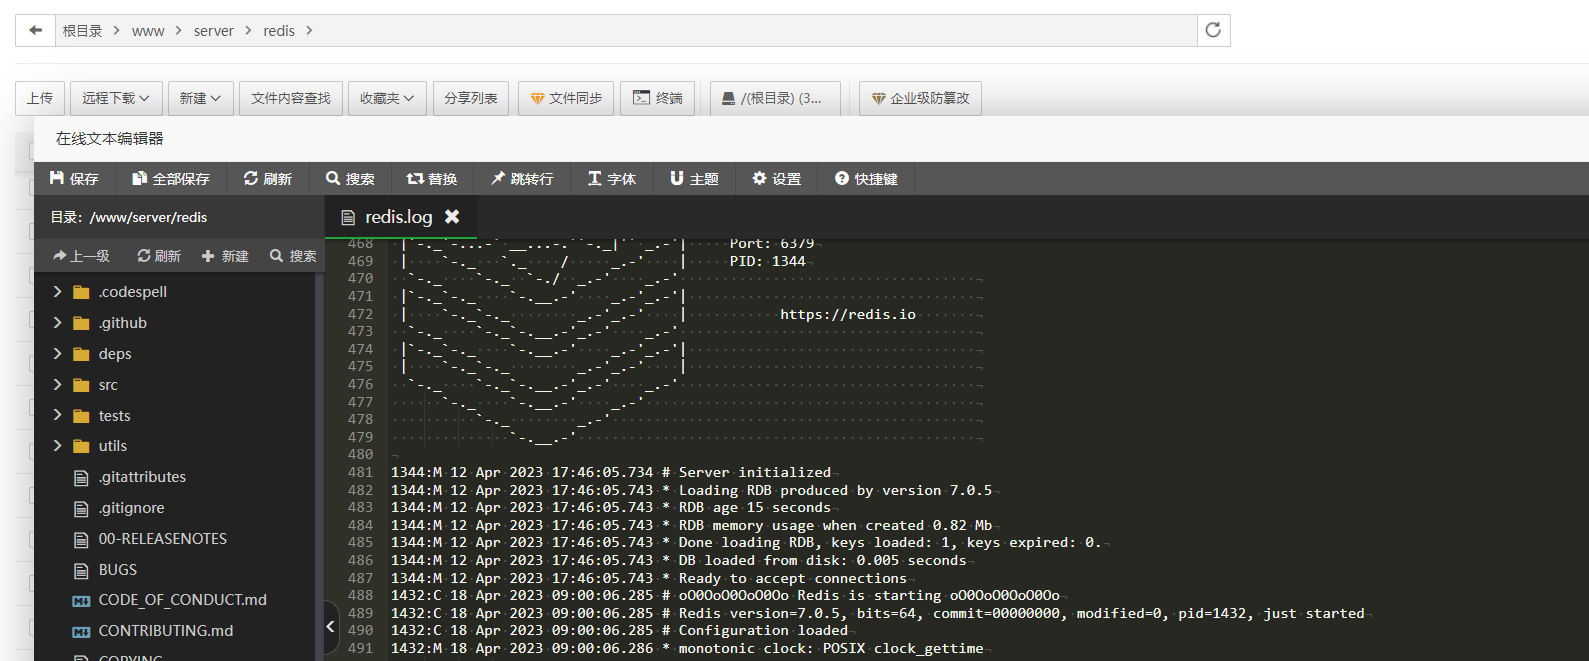Click server in the breadcrumb
Viewport: 1589px width, 661px height.
tap(214, 31)
